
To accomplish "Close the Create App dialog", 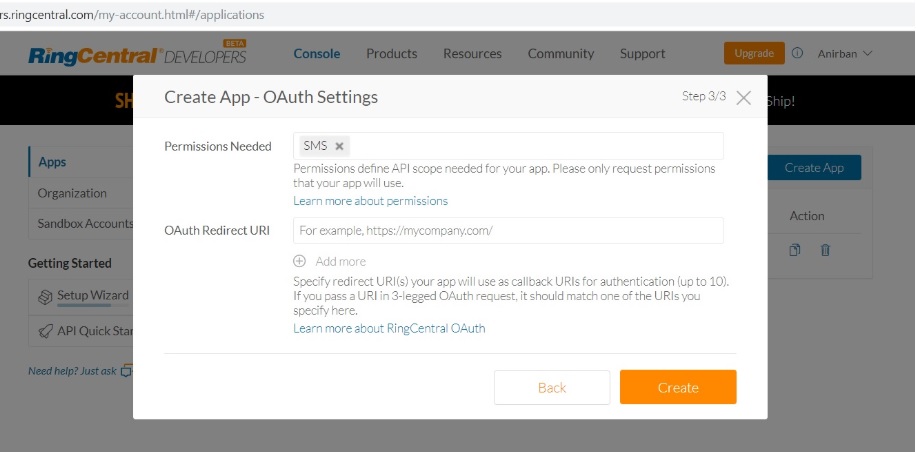I will (x=743, y=98).
